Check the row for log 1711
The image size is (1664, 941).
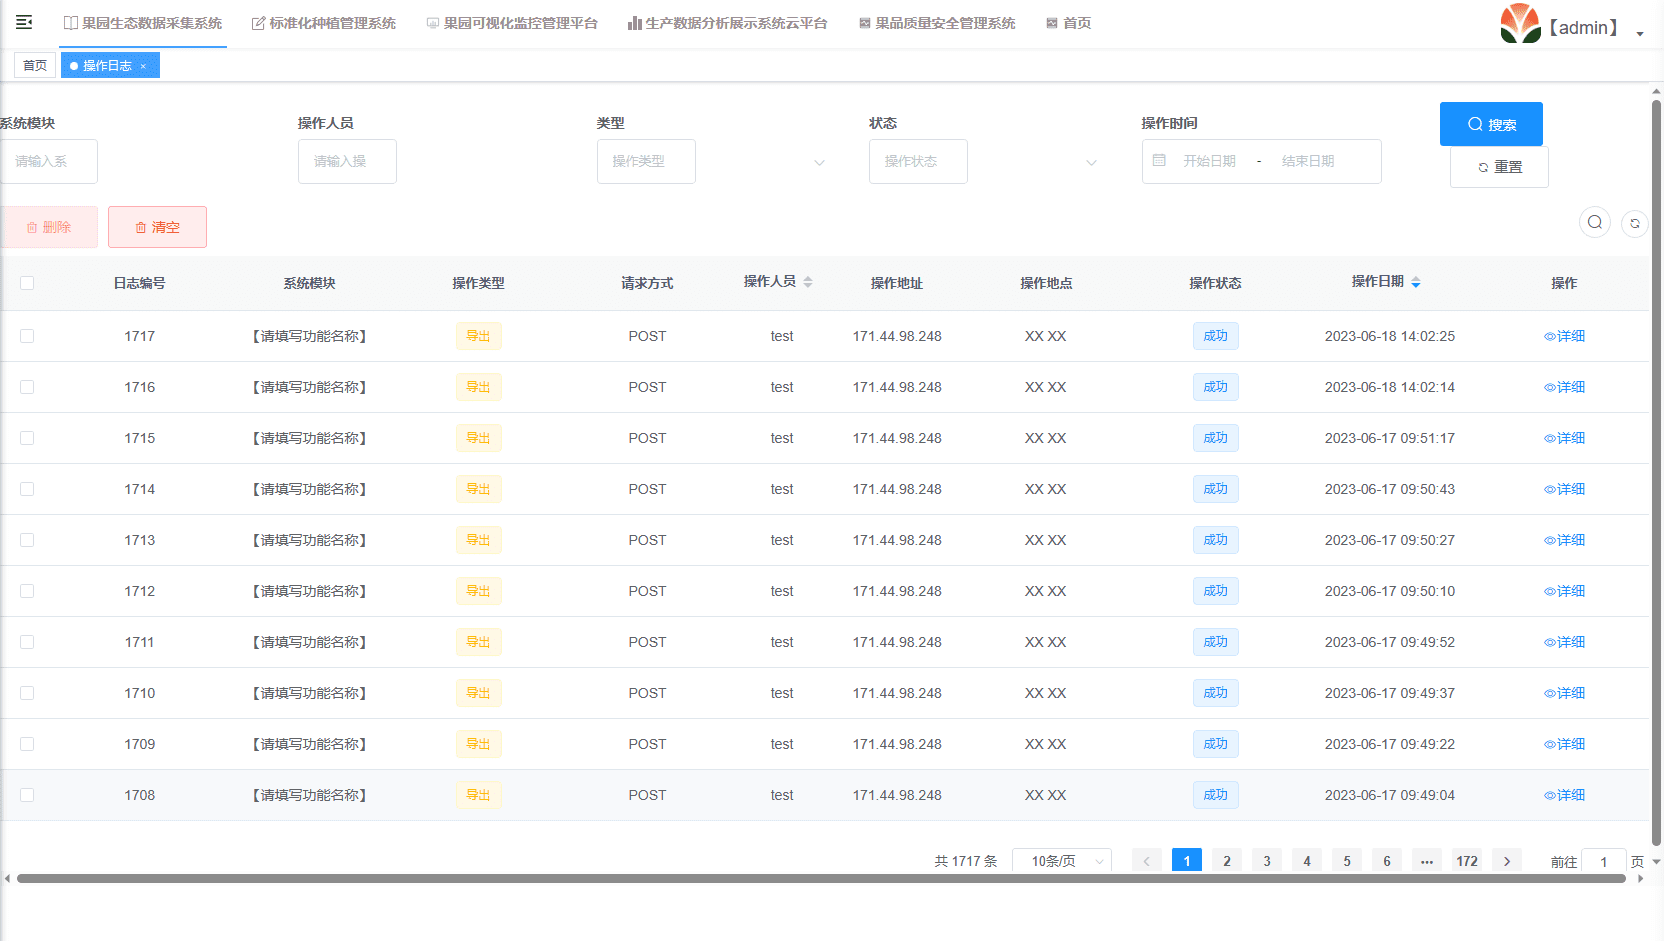click(x=27, y=642)
